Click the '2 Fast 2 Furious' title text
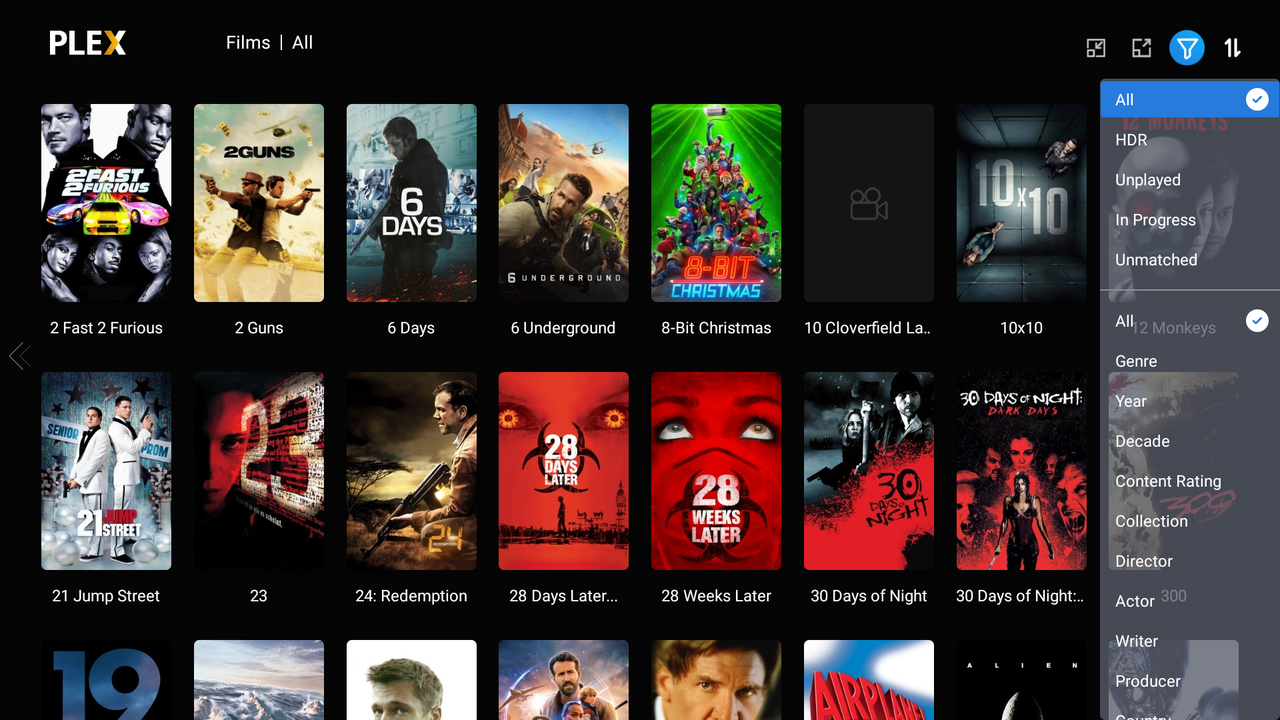The height and width of the screenshot is (720, 1280). [106, 328]
